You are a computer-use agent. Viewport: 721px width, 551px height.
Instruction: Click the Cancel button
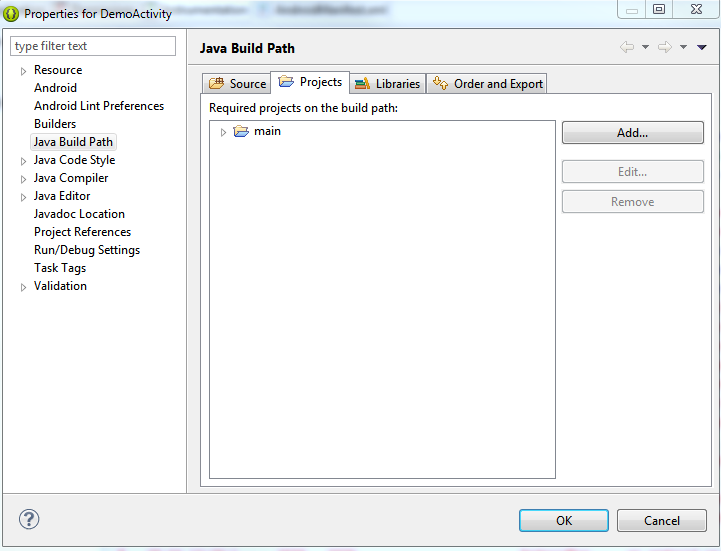662,521
